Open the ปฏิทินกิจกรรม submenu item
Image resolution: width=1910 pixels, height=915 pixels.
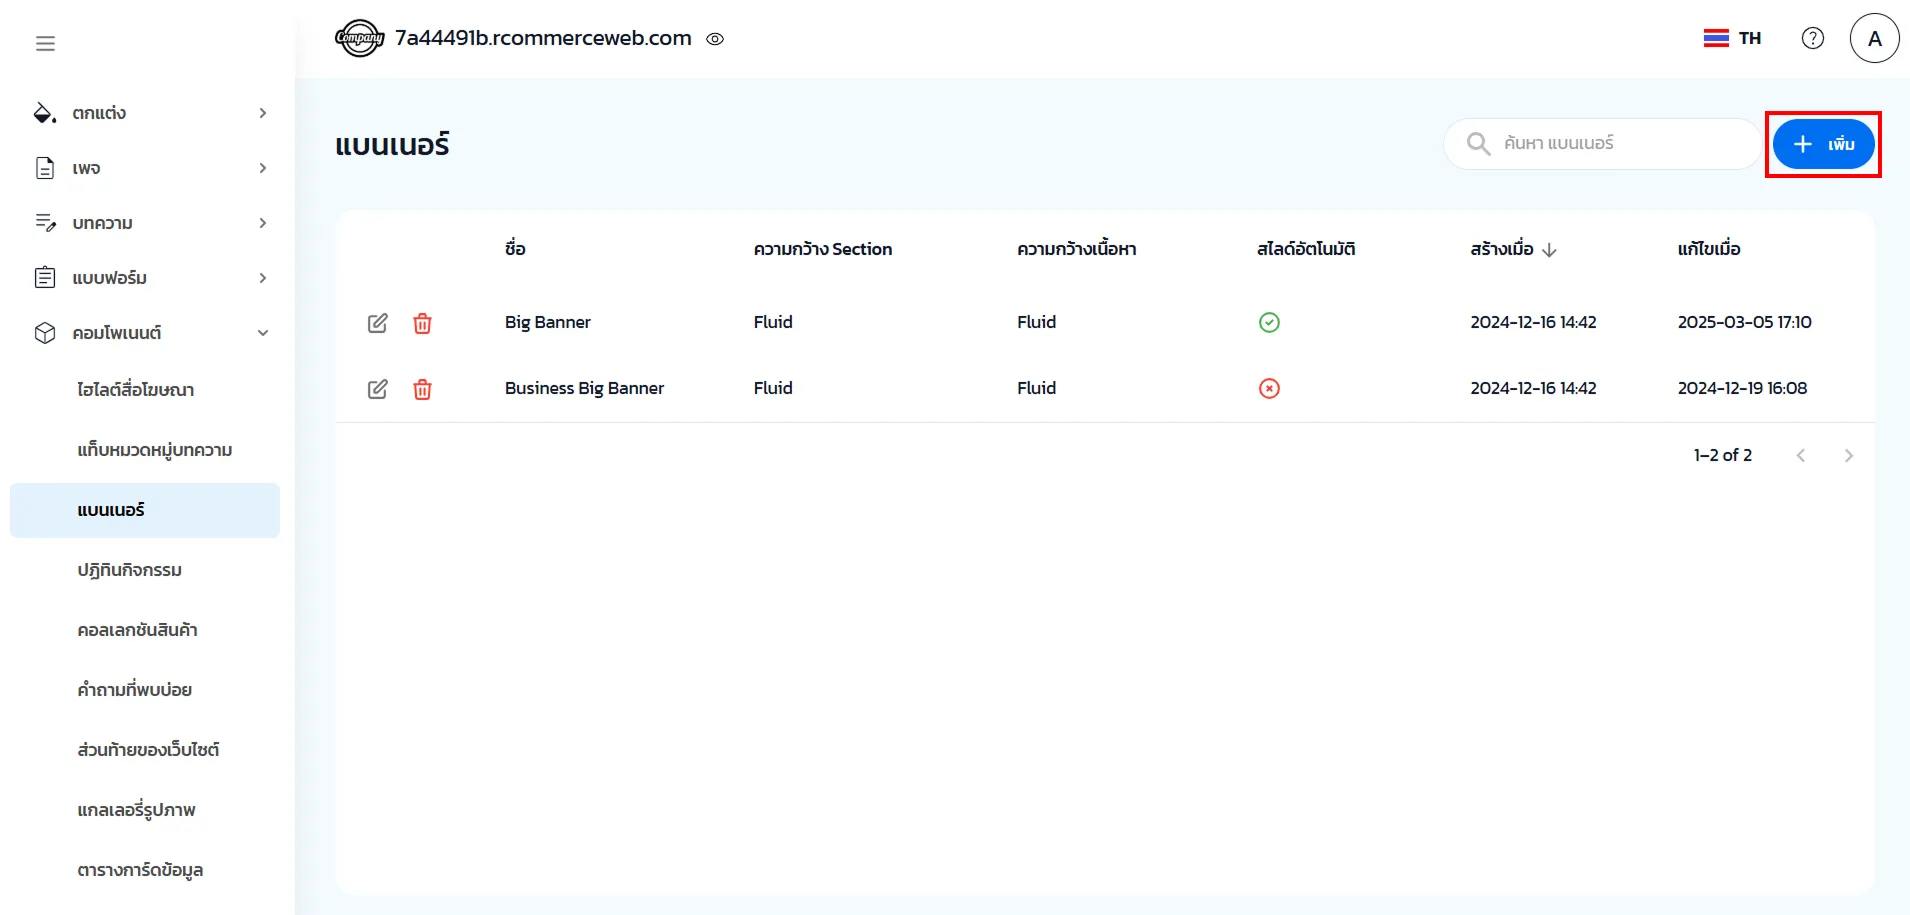(145, 570)
